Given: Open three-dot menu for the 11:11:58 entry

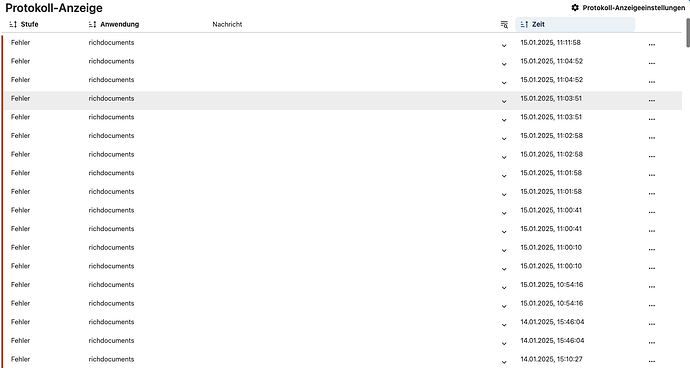Looking at the screenshot, I should coord(652,44).
